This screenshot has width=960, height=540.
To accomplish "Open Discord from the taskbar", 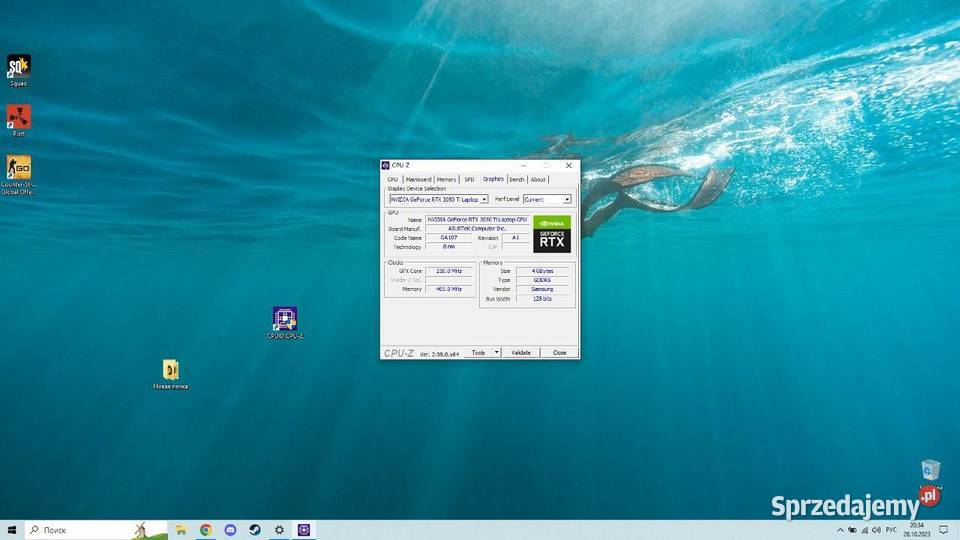I will tap(230, 530).
